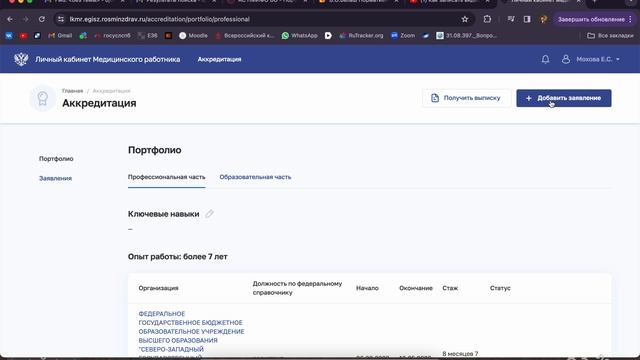Screen dimensions: 640x360
Task: Click the Начало column header
Action: [x=367, y=288]
